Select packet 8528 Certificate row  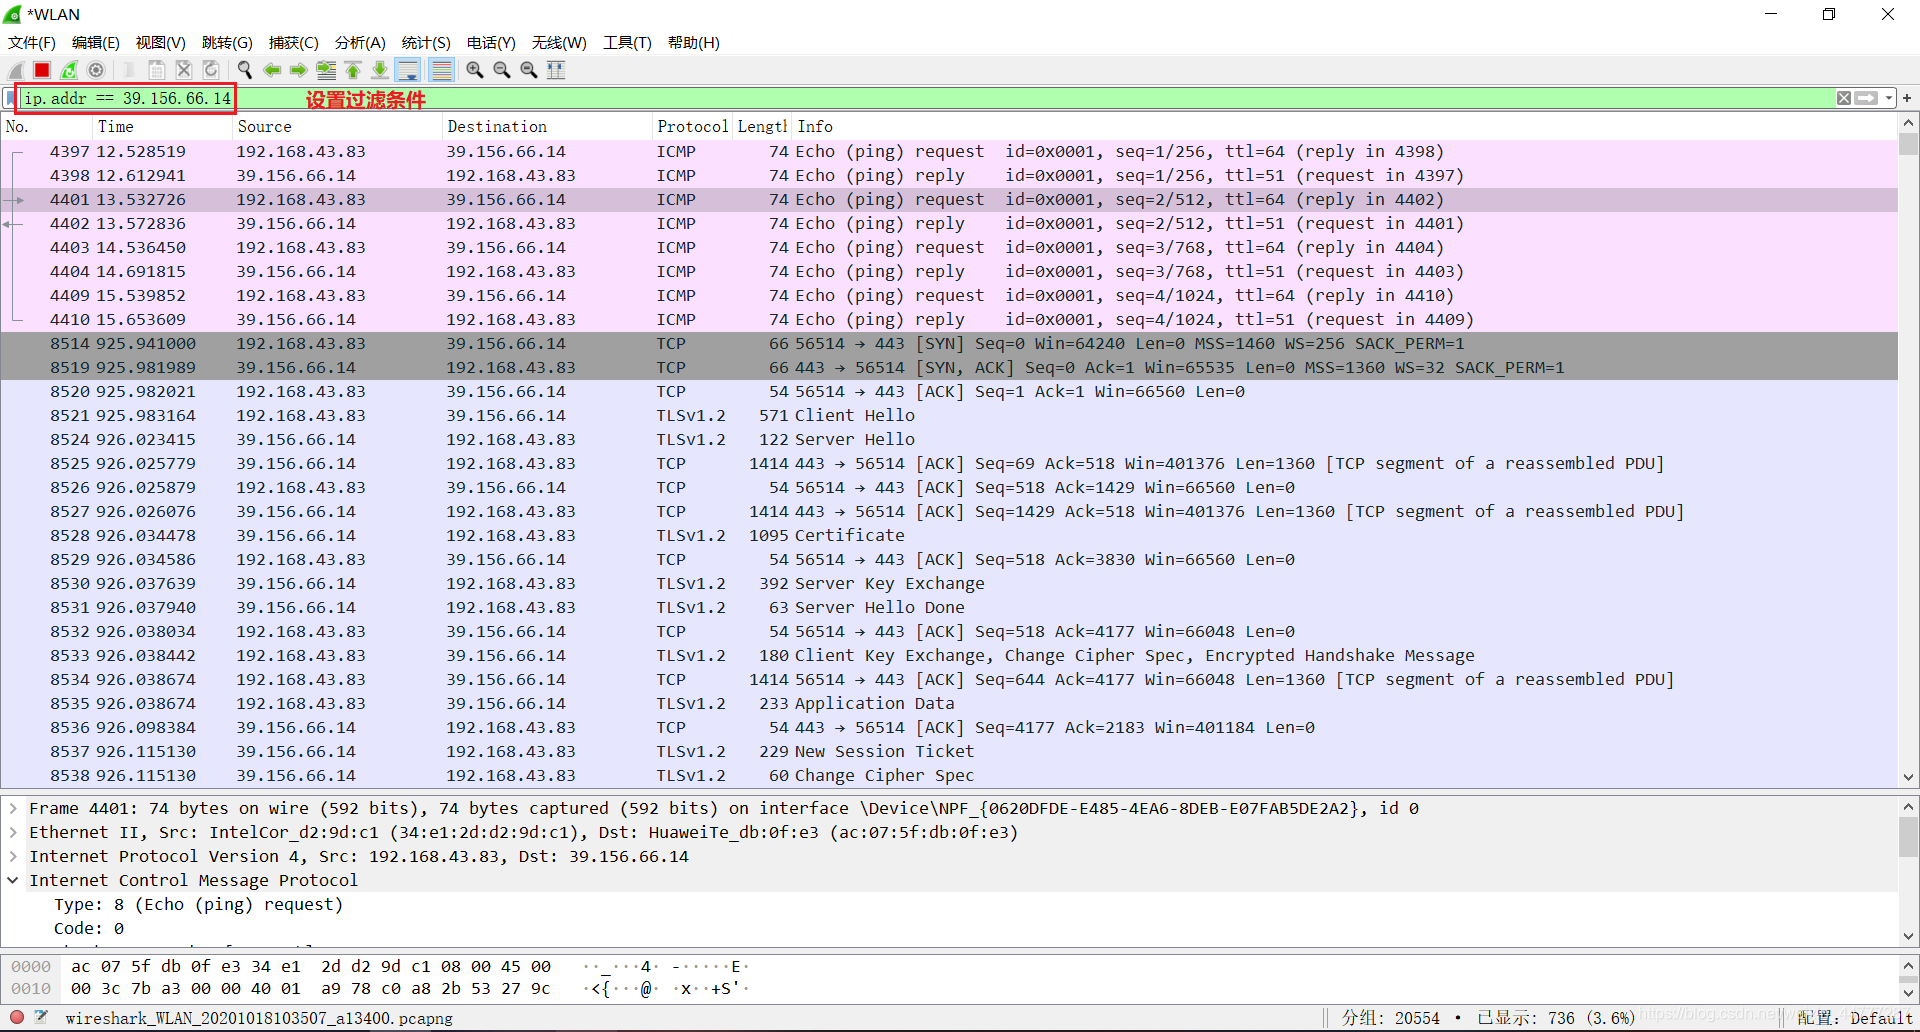pos(949,536)
